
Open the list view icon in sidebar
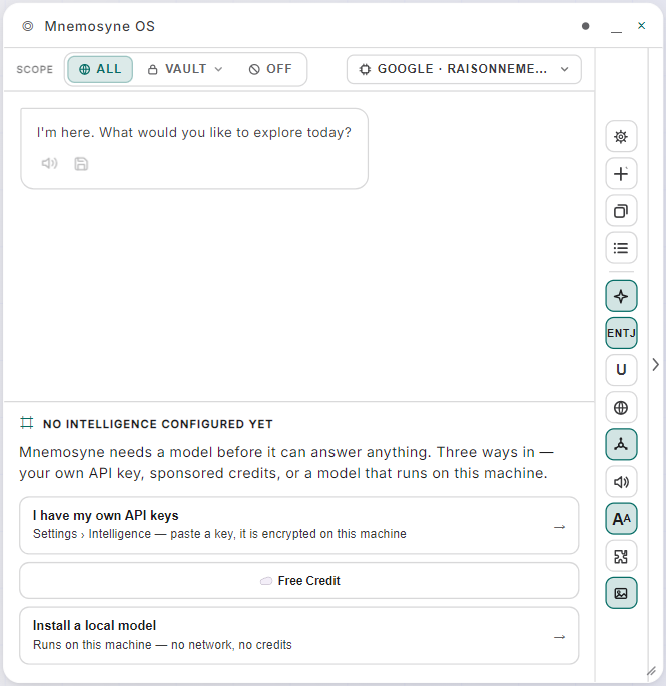(x=621, y=248)
